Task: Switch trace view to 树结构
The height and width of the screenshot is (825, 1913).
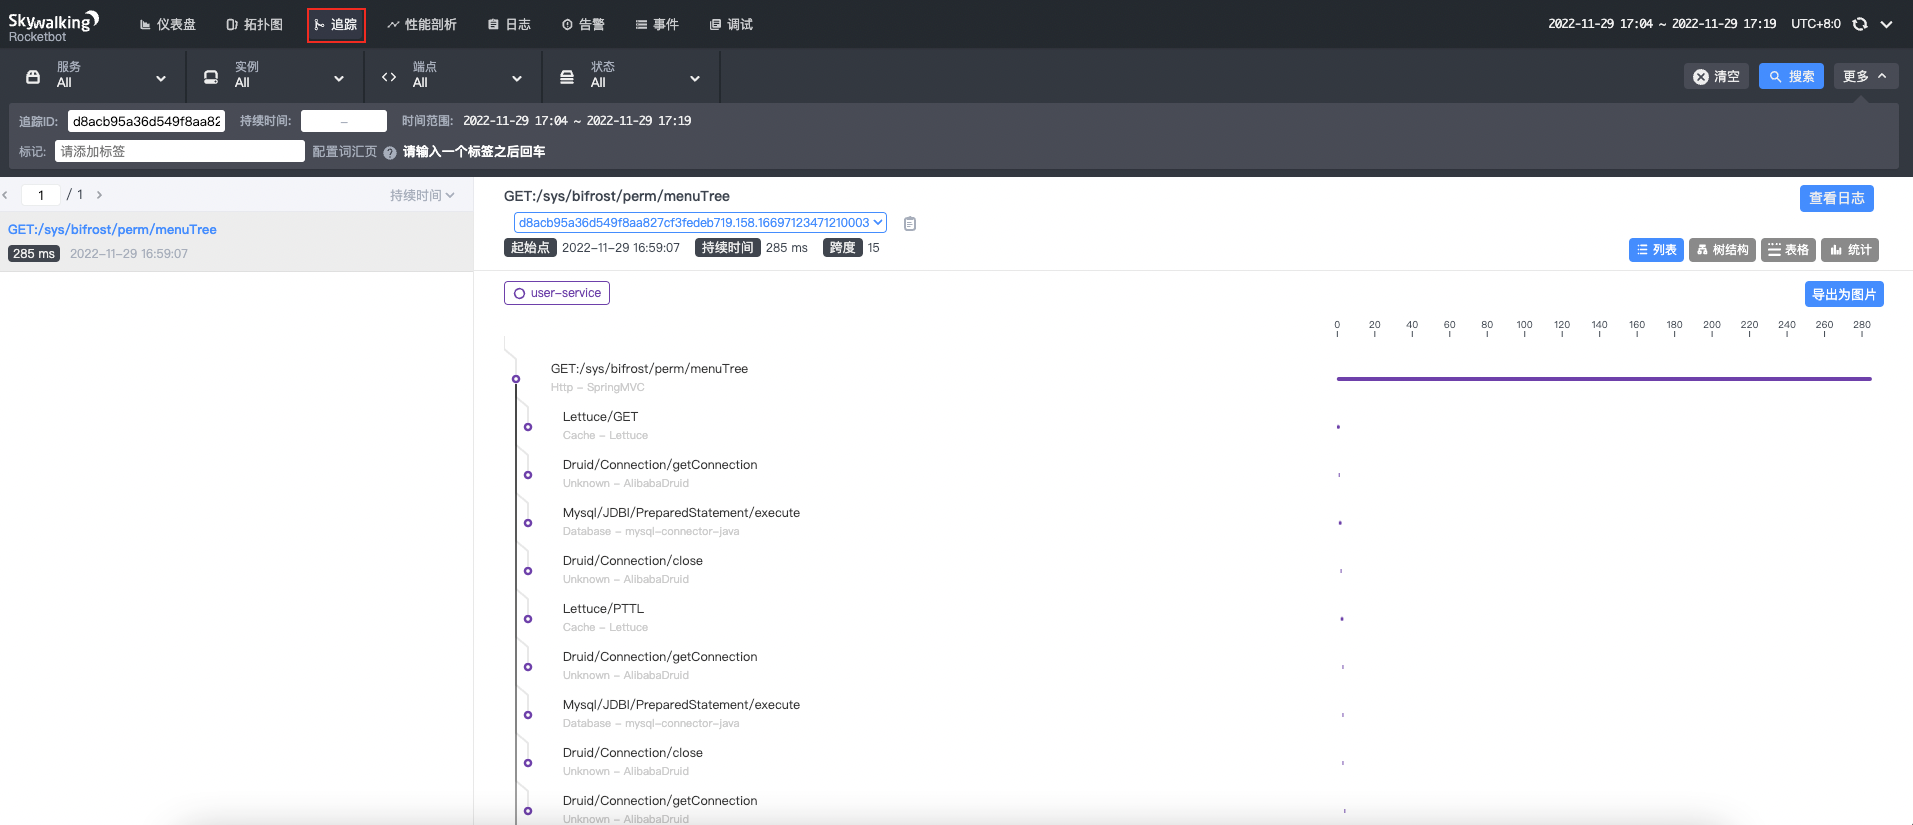Action: click(x=1722, y=250)
